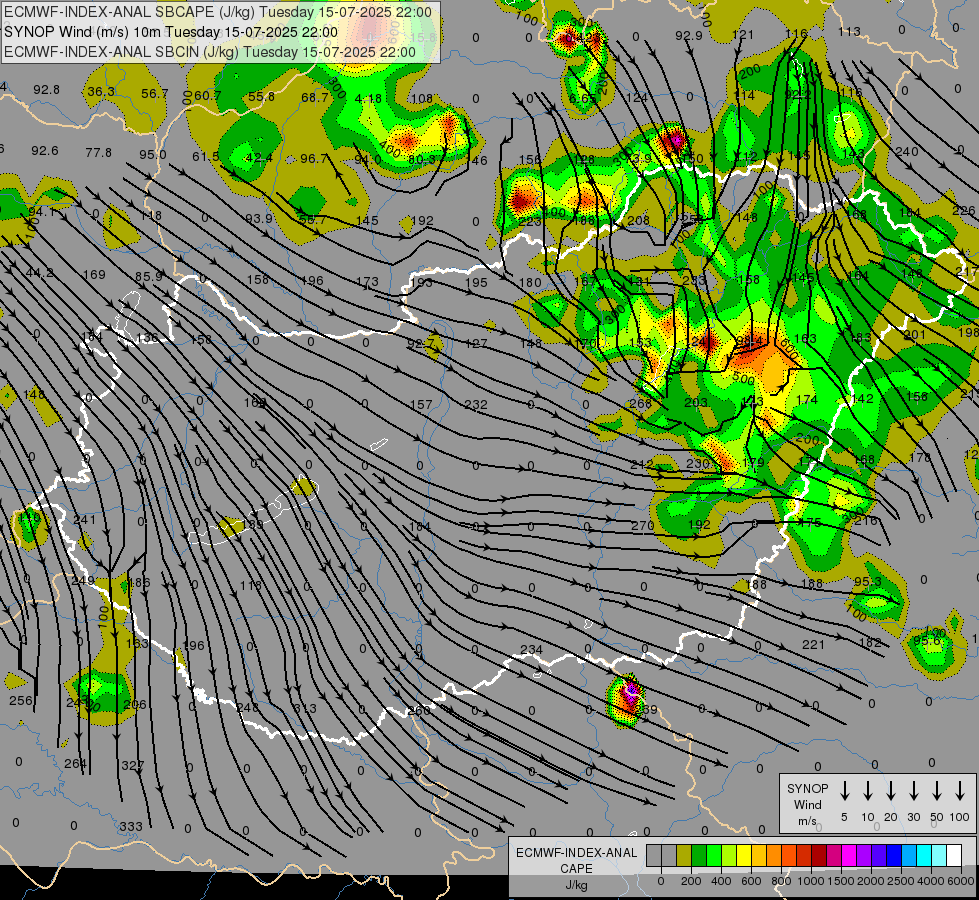This screenshot has width=979, height=900.
Task: Click the 2500 tick label in CAPE legend
Action: [x=901, y=881]
